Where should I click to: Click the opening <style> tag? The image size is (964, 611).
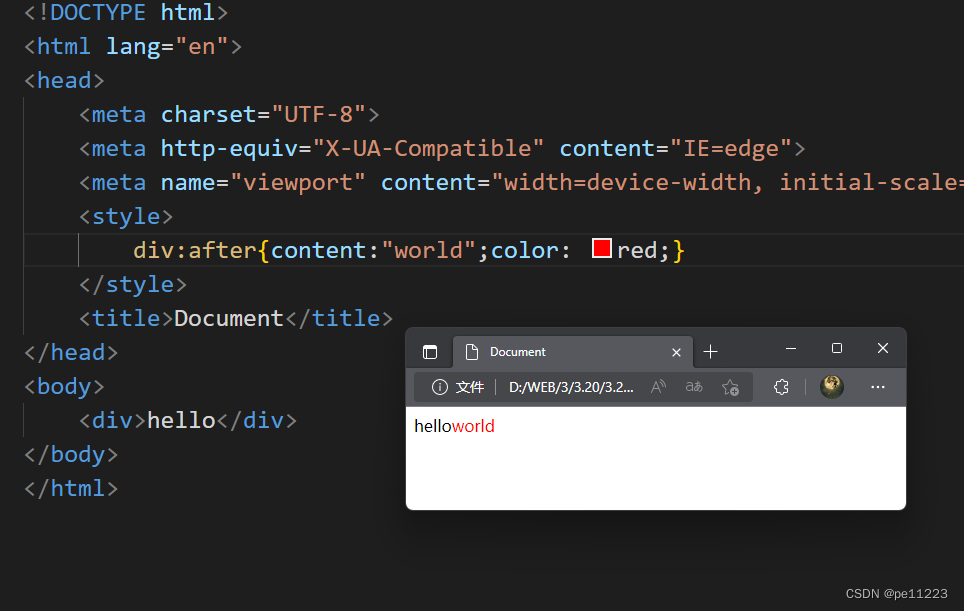126,216
